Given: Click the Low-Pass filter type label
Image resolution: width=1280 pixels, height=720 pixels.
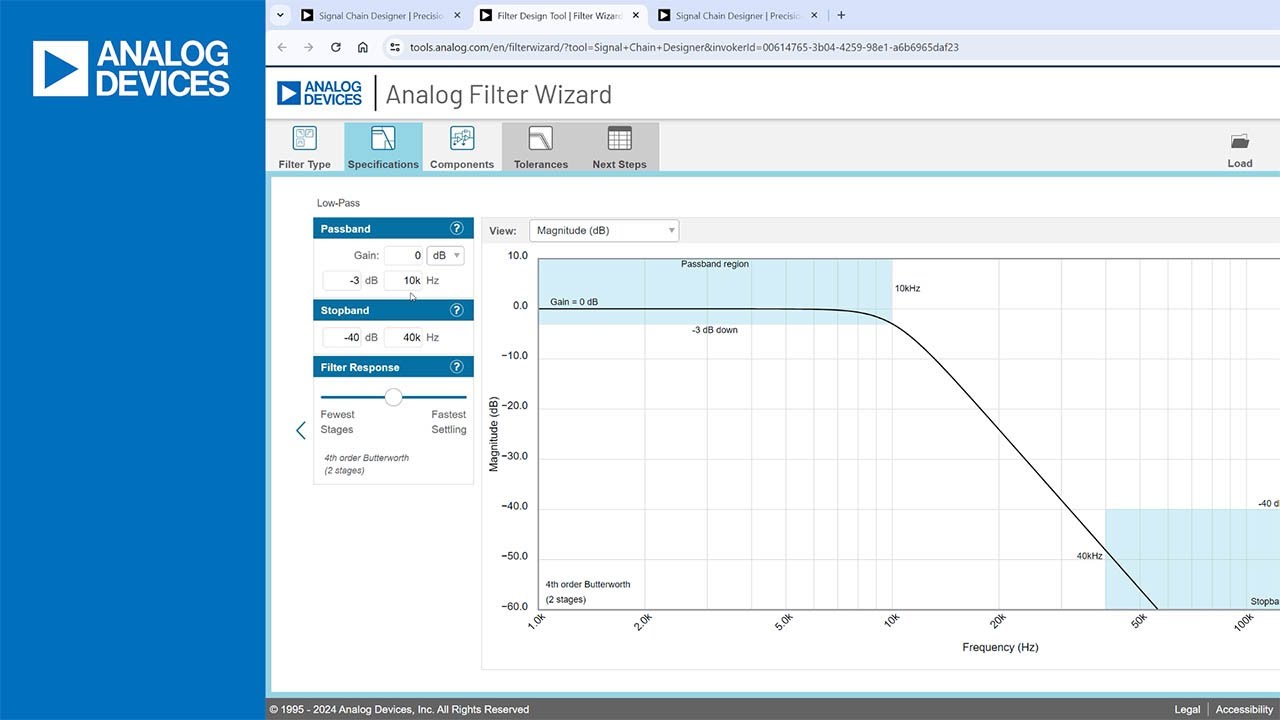Looking at the screenshot, I should (x=338, y=203).
